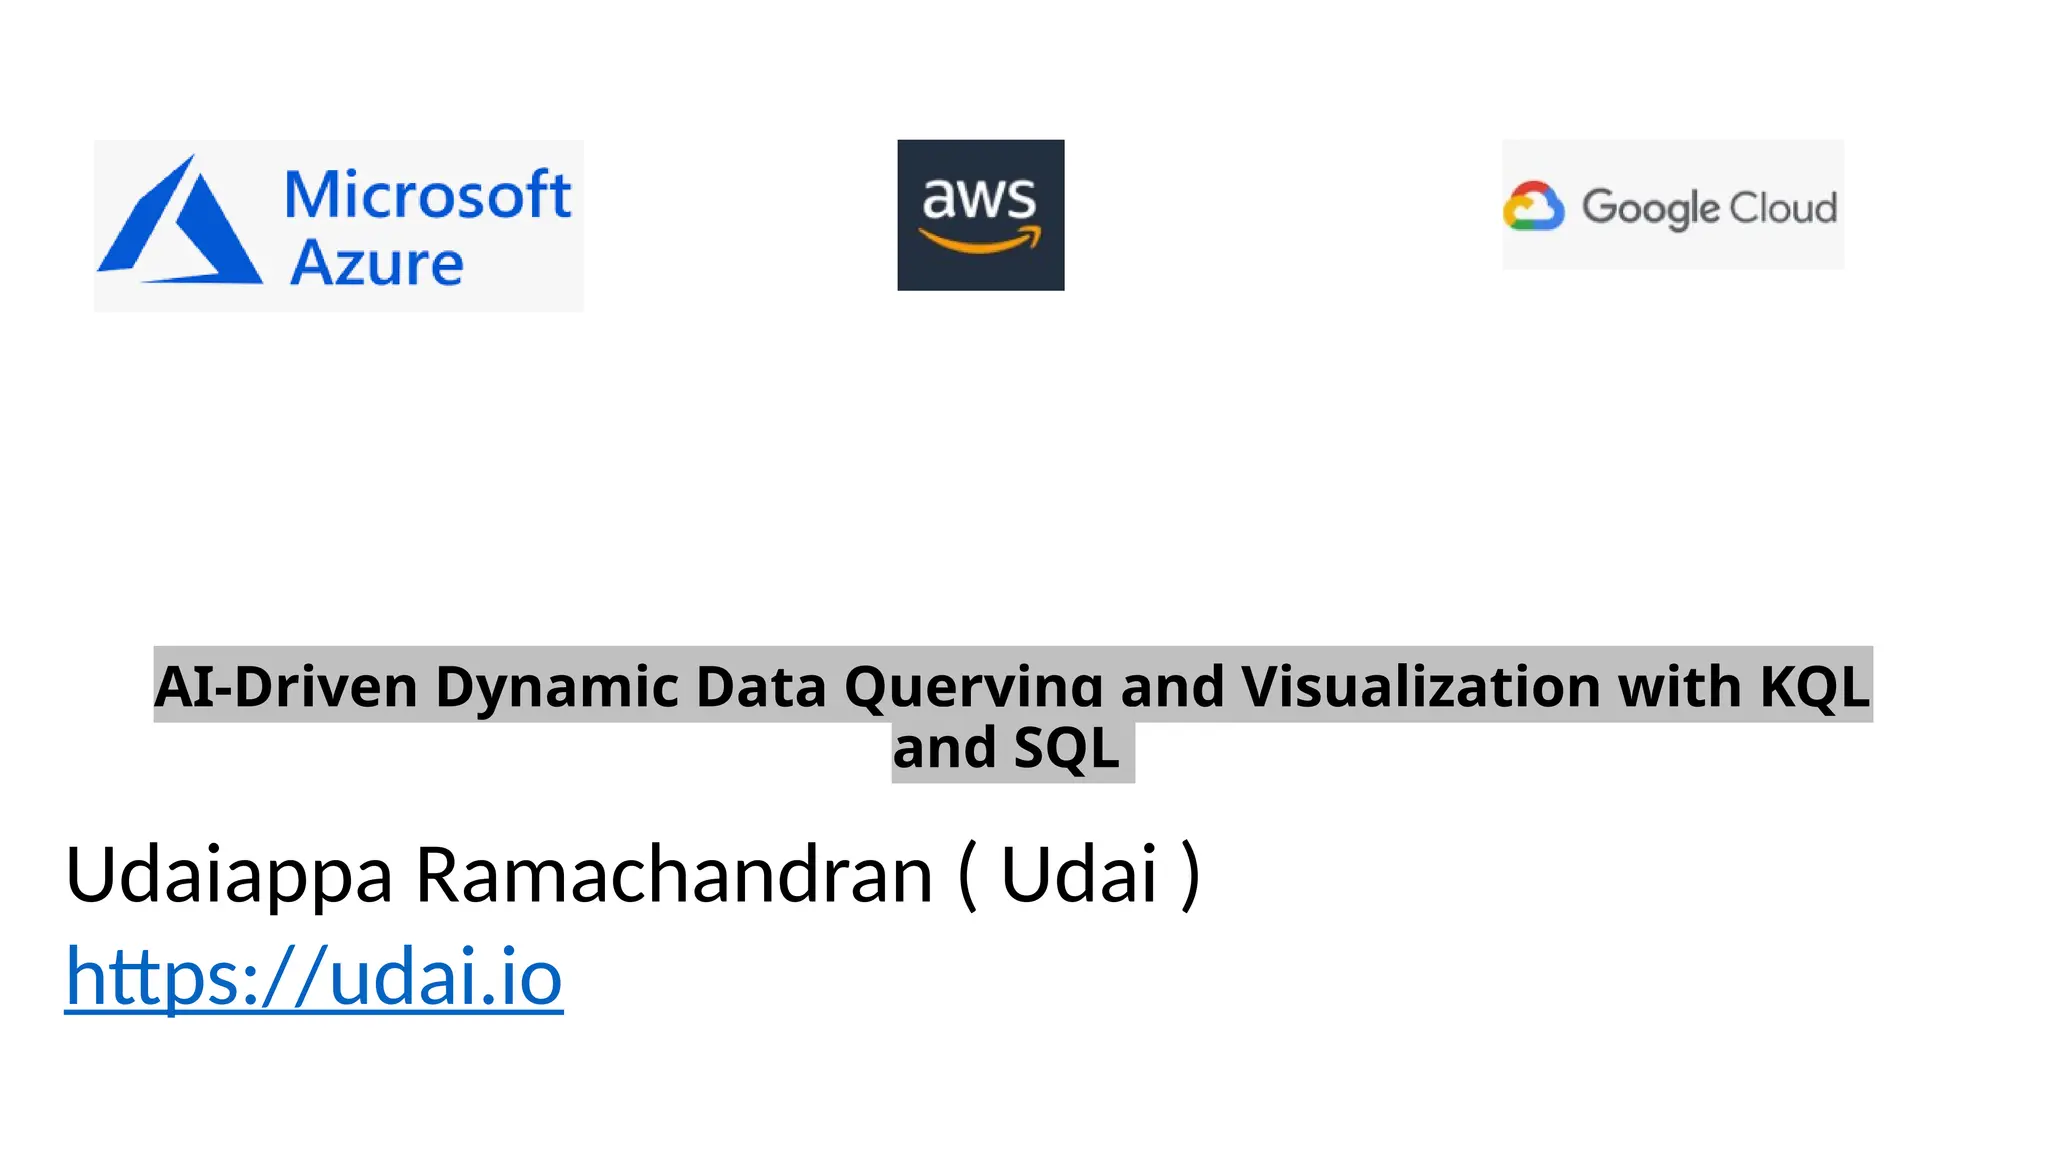
Task: Click the "Azure" word in the logo
Action: (377, 263)
